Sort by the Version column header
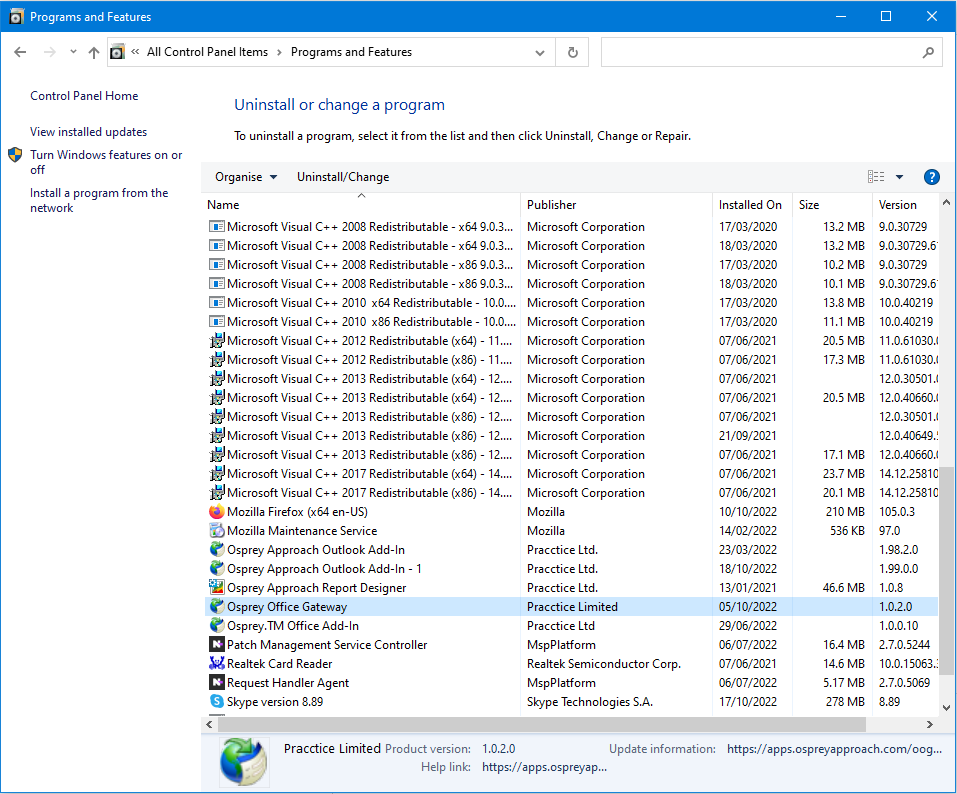Viewport: 957px width, 794px height. (906, 204)
